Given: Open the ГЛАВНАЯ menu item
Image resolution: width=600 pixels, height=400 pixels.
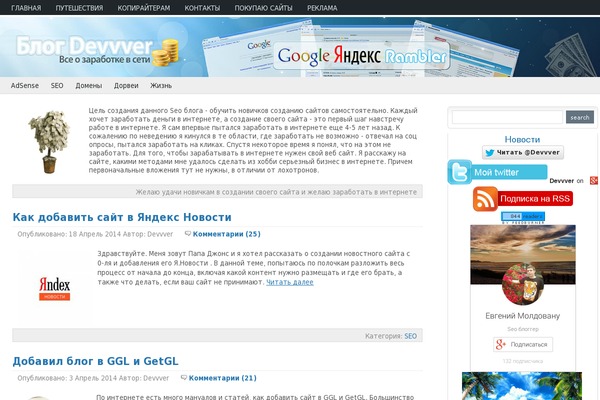Looking at the screenshot, I should (x=26, y=8).
